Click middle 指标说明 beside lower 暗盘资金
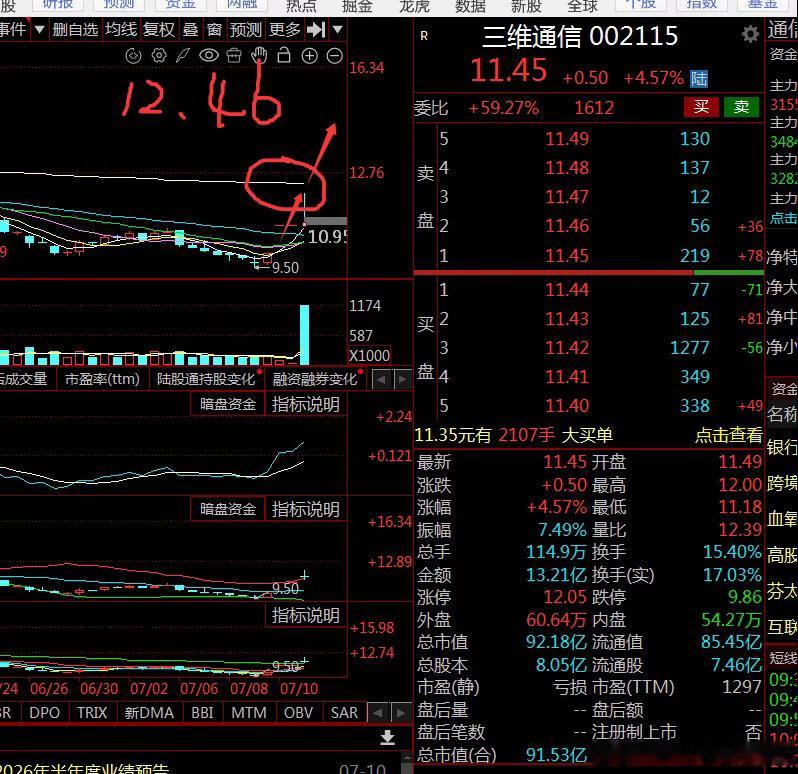This screenshot has width=798, height=774. point(305,509)
